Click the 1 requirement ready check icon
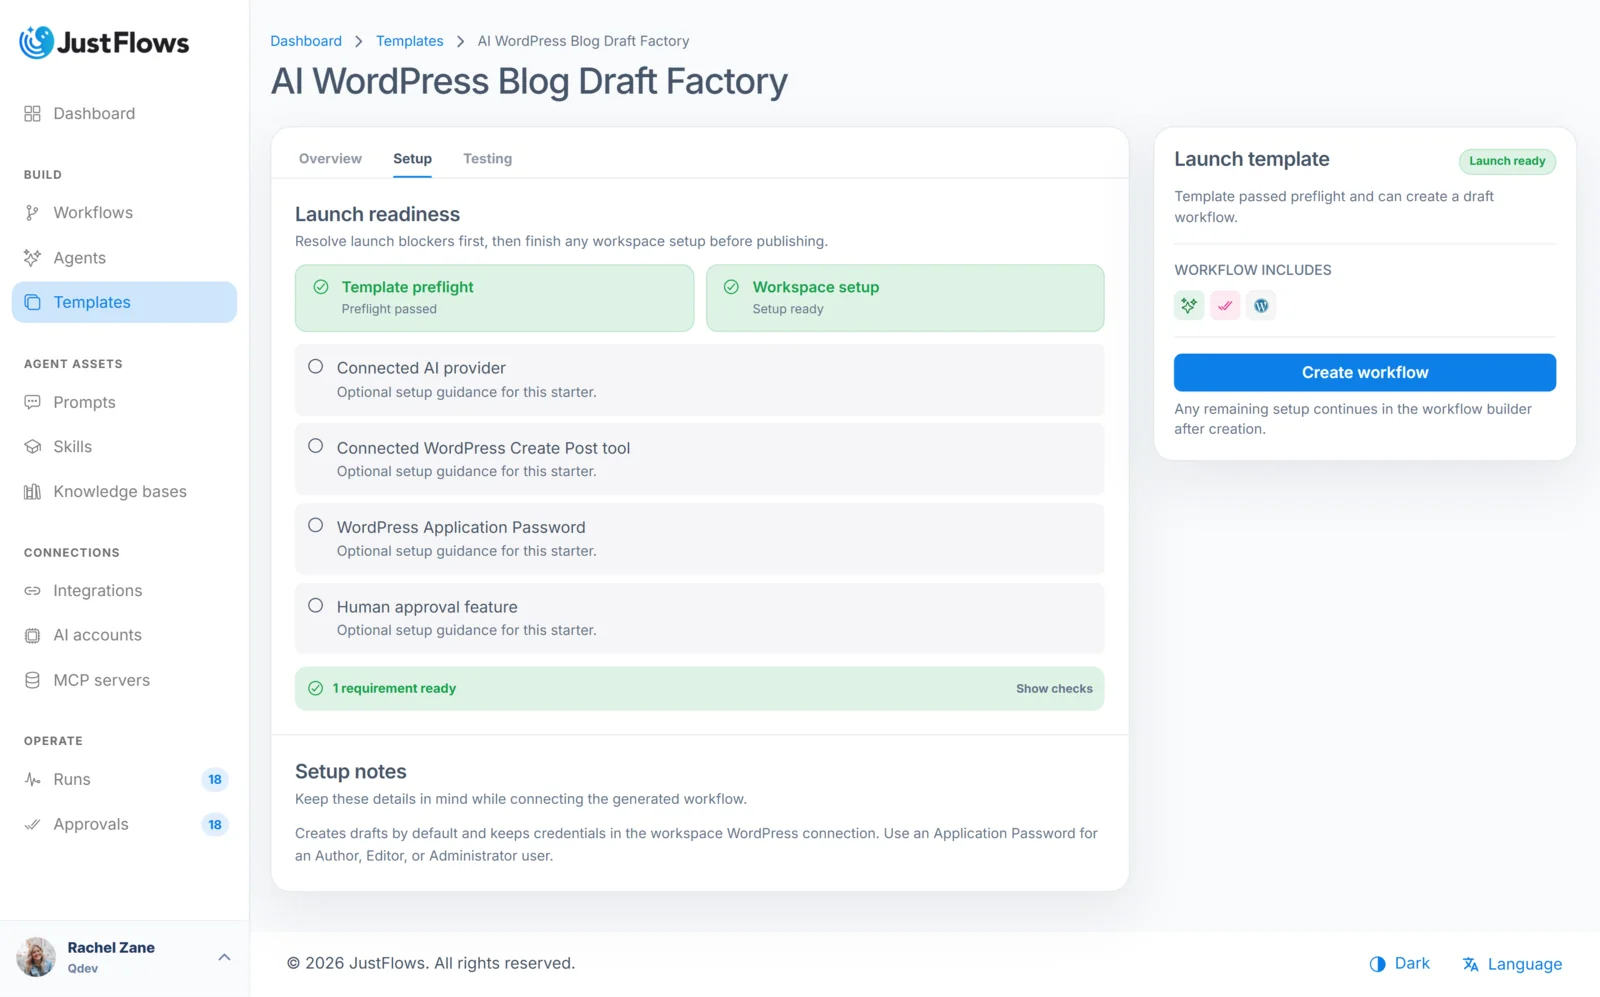This screenshot has height=997, width=1600. click(316, 688)
